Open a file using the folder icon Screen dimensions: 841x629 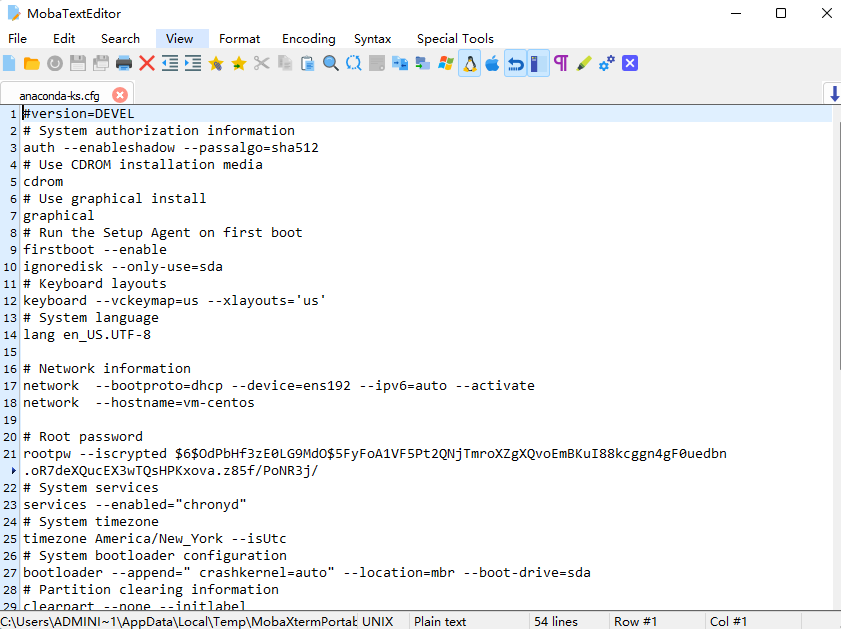[33, 62]
